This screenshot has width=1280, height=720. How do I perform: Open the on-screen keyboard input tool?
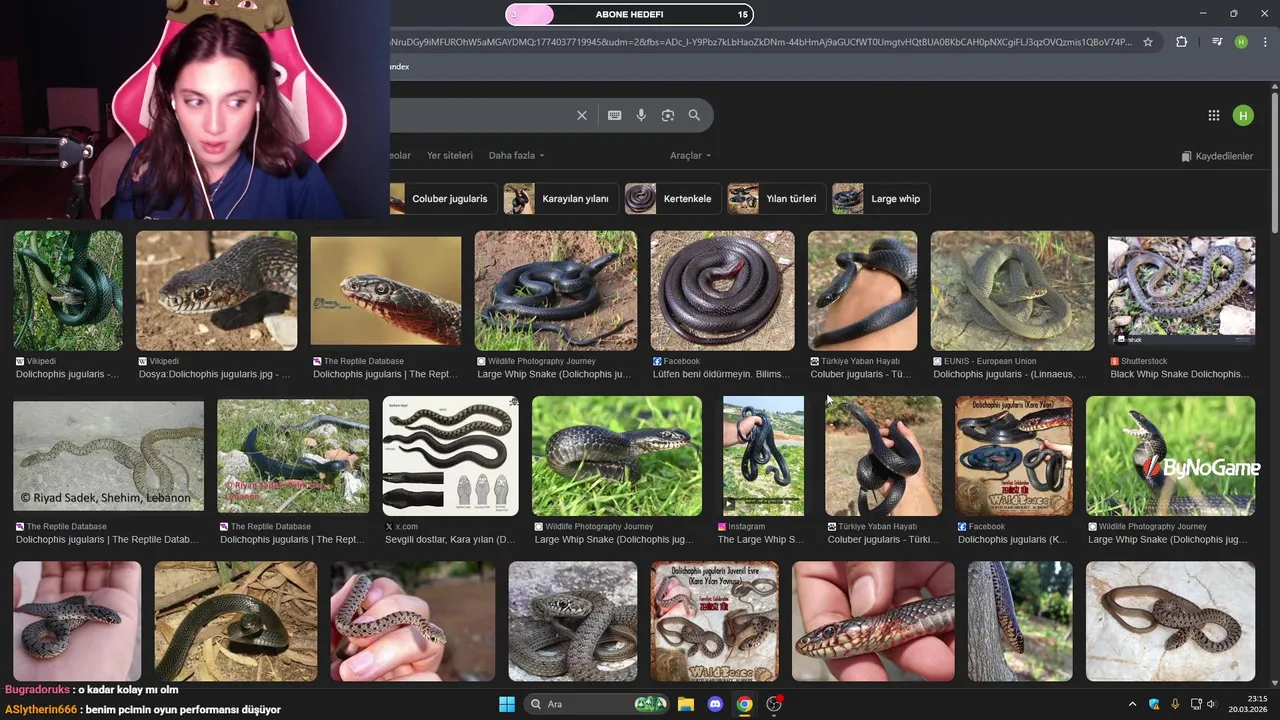(x=614, y=115)
